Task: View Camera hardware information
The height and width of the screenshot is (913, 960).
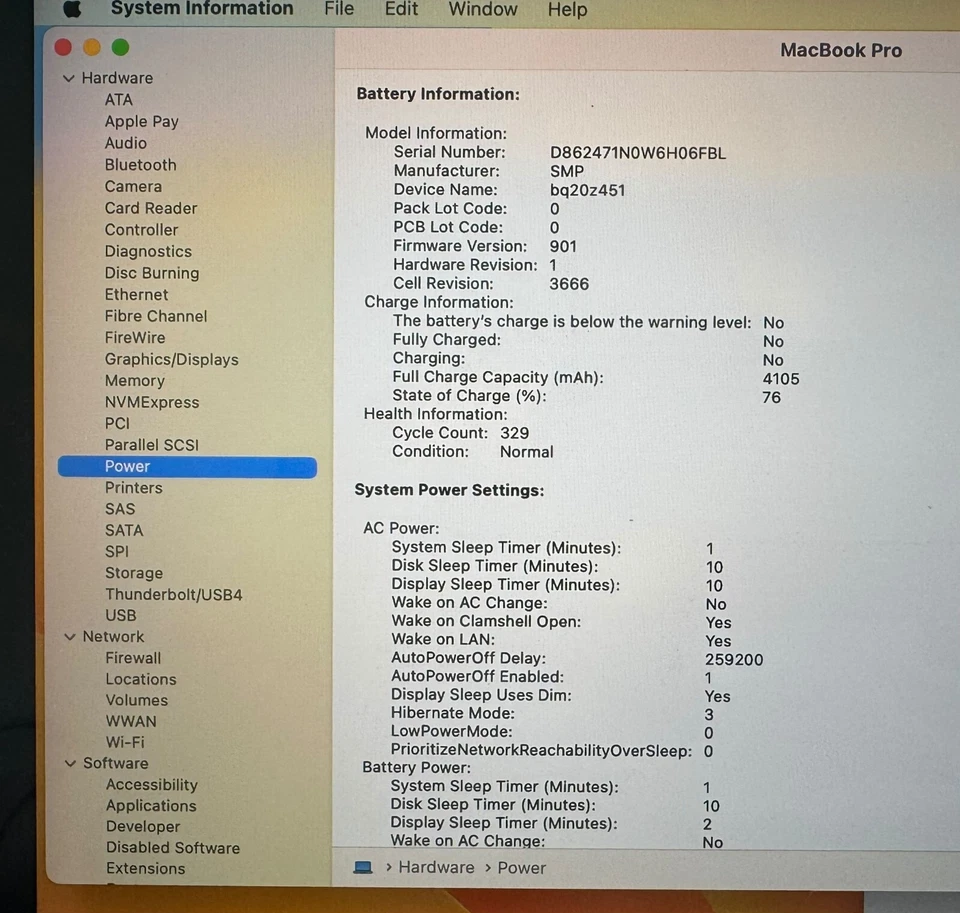Action: coord(133,186)
